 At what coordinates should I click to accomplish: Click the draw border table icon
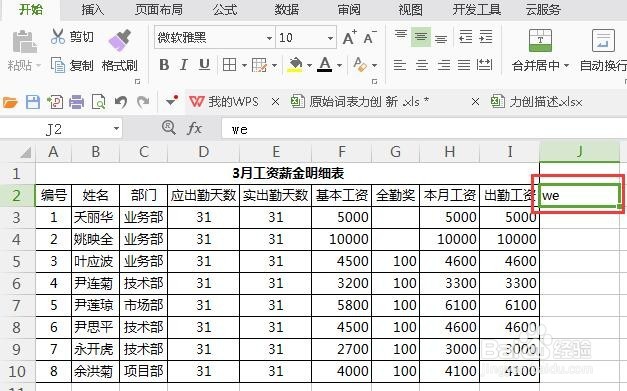(259, 65)
